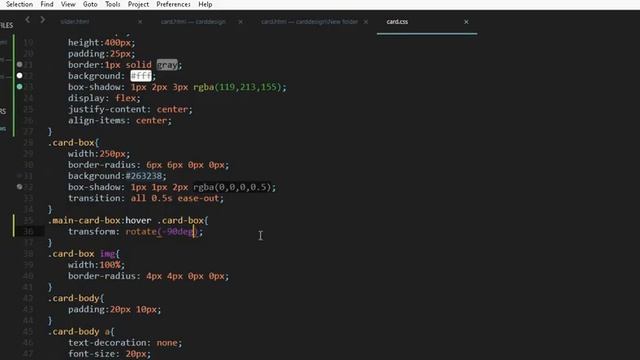The height and width of the screenshot is (360, 640).
Task: Click the align-items: center line
Action: click(120, 121)
